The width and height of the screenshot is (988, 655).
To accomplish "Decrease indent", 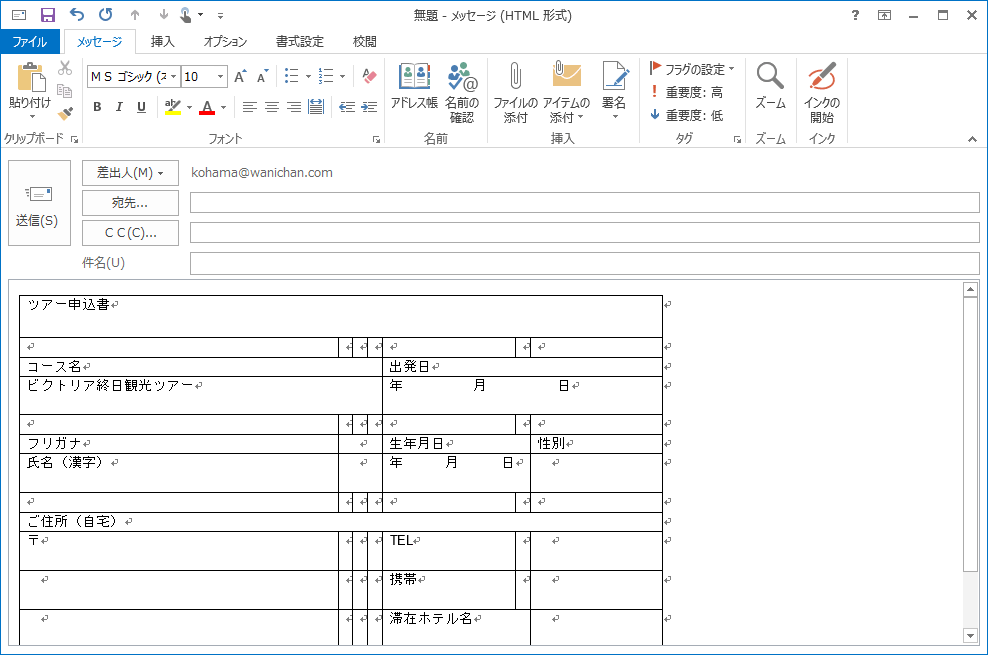I will coord(347,107).
